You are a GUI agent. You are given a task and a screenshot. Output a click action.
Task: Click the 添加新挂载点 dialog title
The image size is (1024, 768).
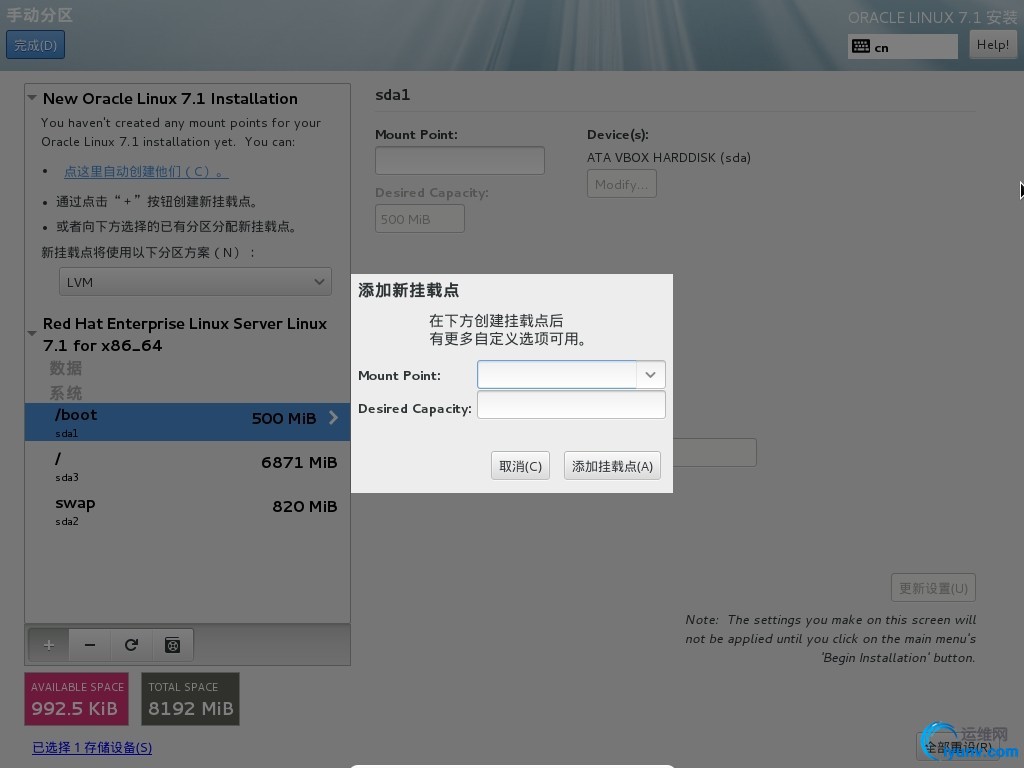[x=408, y=290]
